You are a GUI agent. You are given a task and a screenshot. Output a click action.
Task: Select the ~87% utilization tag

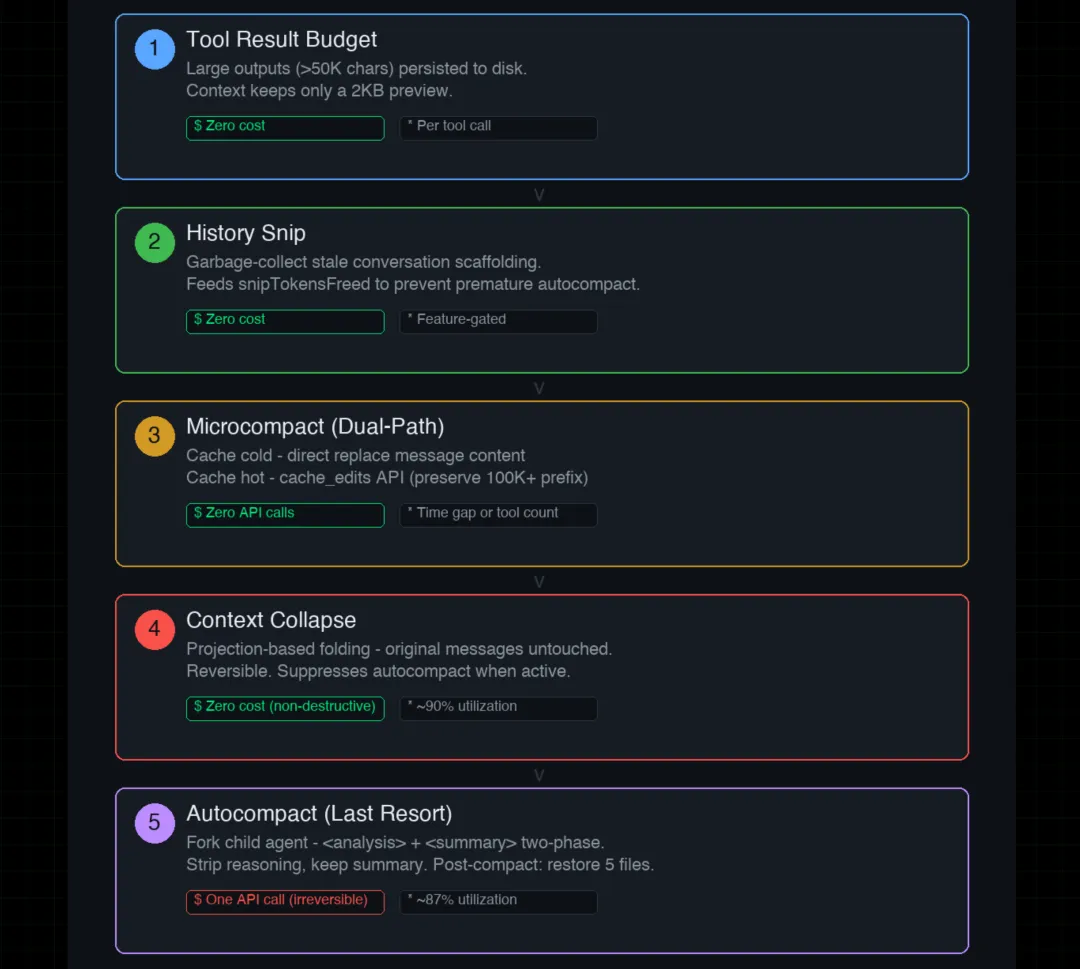click(498, 901)
